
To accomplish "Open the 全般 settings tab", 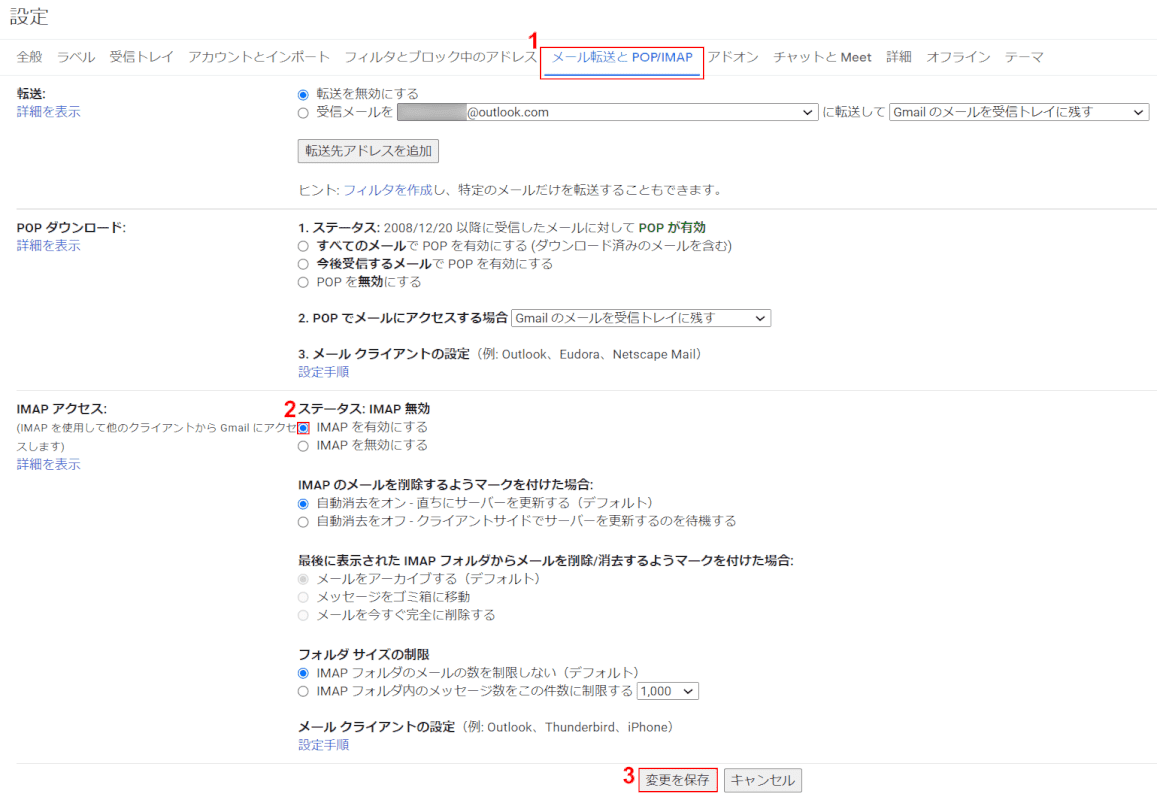I will click(30, 57).
